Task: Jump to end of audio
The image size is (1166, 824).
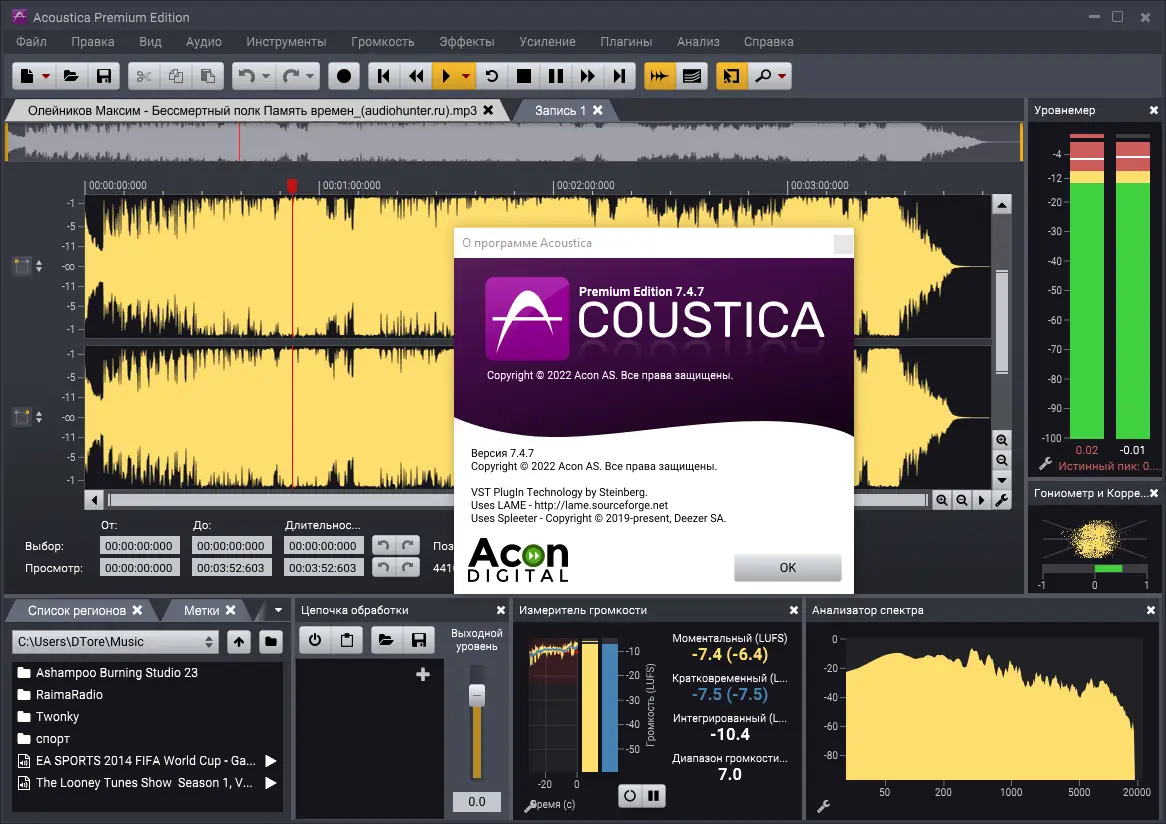Action: pos(619,76)
